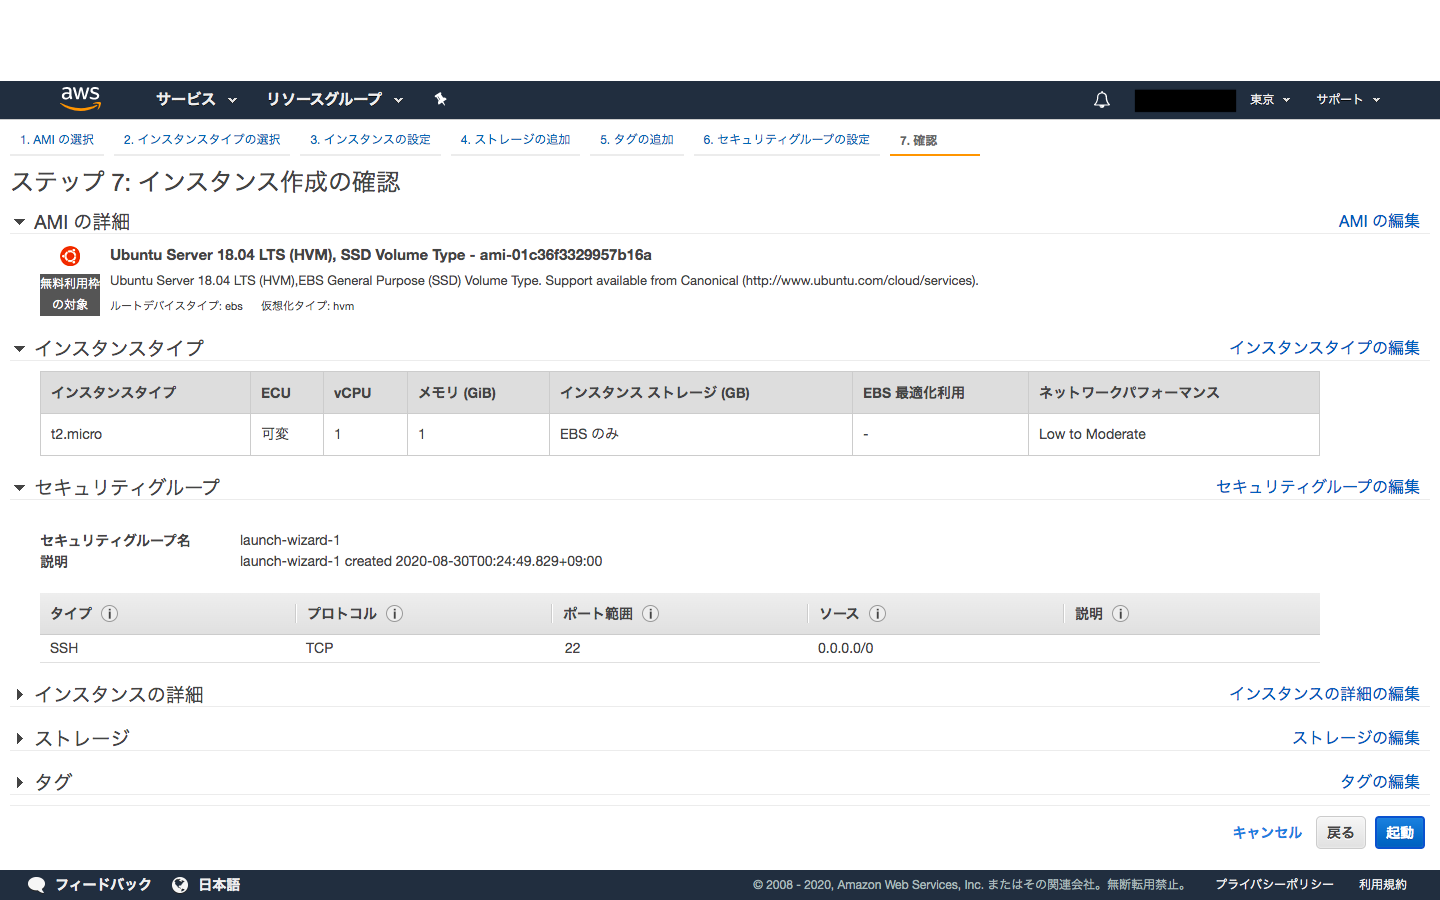The image size is (1440, 900).
Task: Click the Ubuntu logo icon beside AMI name
Action: pyautogui.click(x=70, y=256)
